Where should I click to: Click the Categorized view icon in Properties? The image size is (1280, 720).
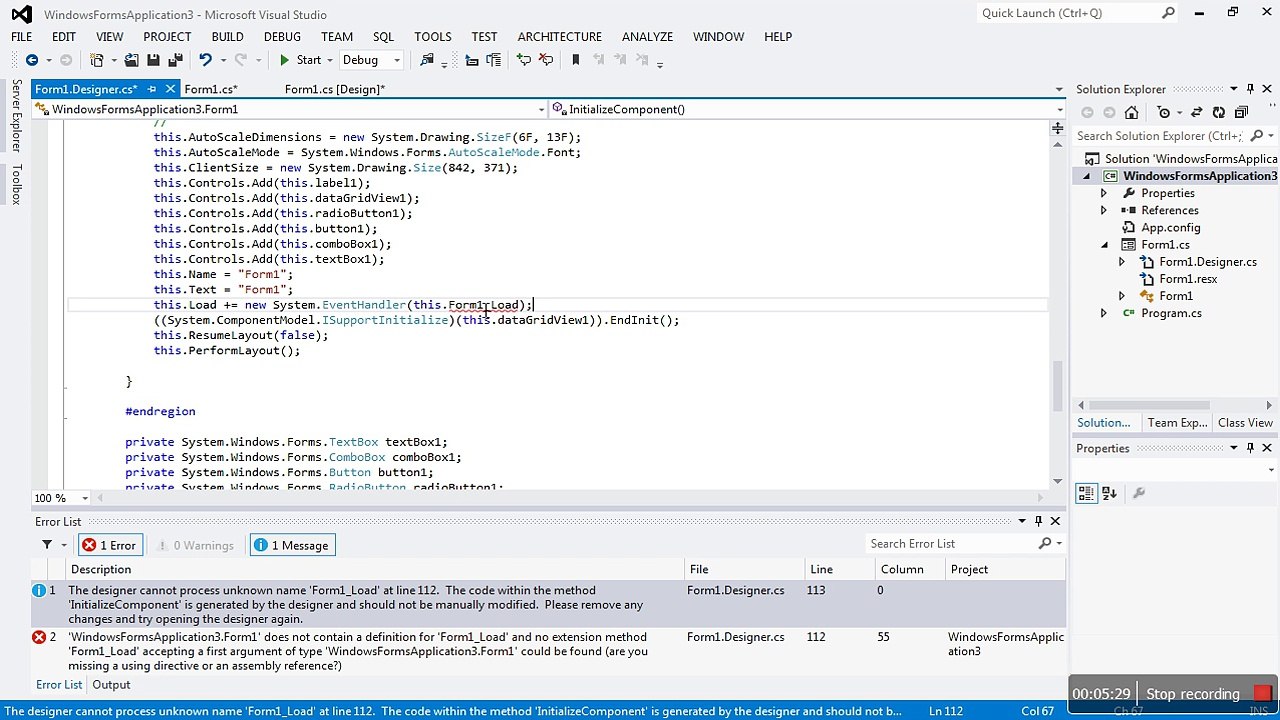click(x=1087, y=493)
